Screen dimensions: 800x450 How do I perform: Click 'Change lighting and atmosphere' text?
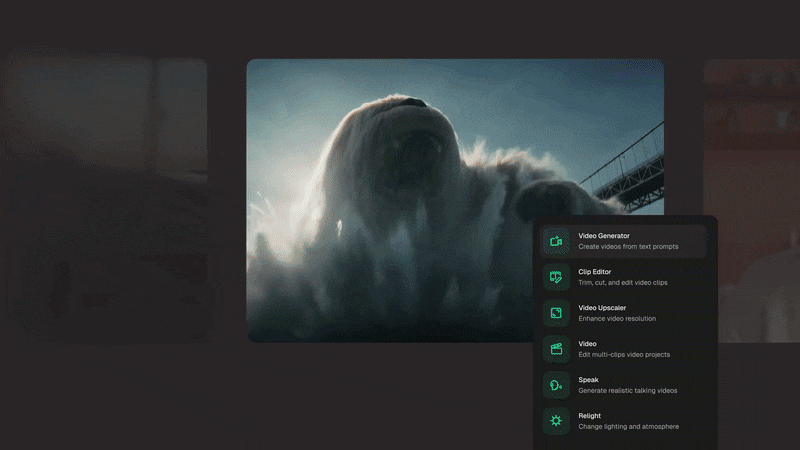(629, 427)
